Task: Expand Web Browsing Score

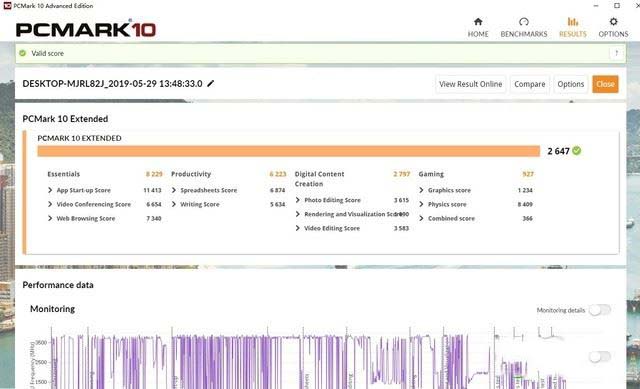Action: 50,218
